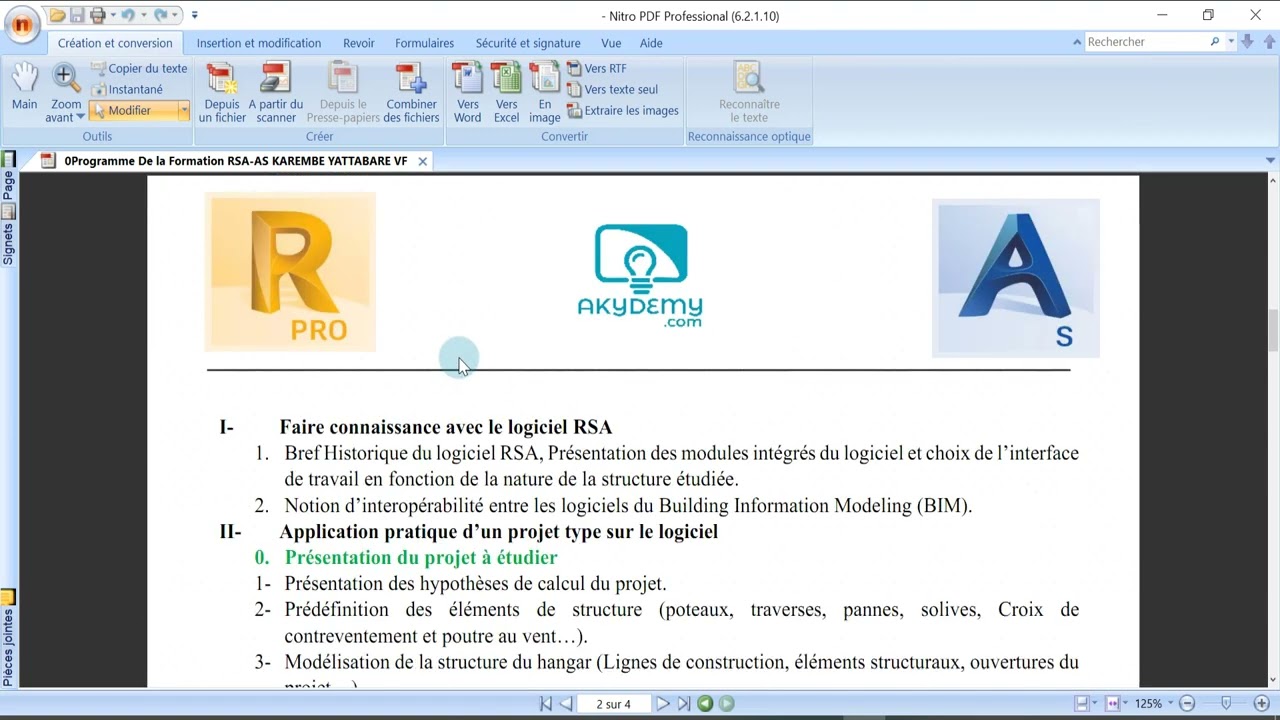
Task: Convert Vers RTF
Action: [x=597, y=68]
